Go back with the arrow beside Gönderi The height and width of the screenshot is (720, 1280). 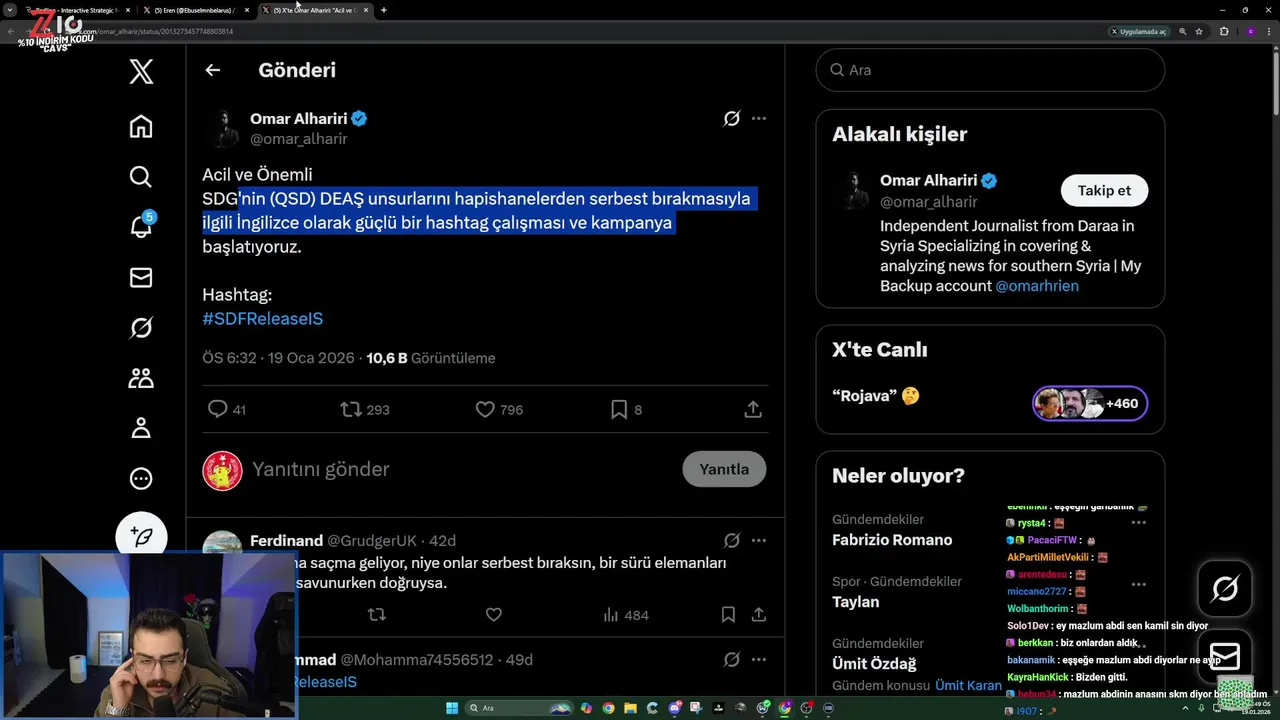[212, 70]
